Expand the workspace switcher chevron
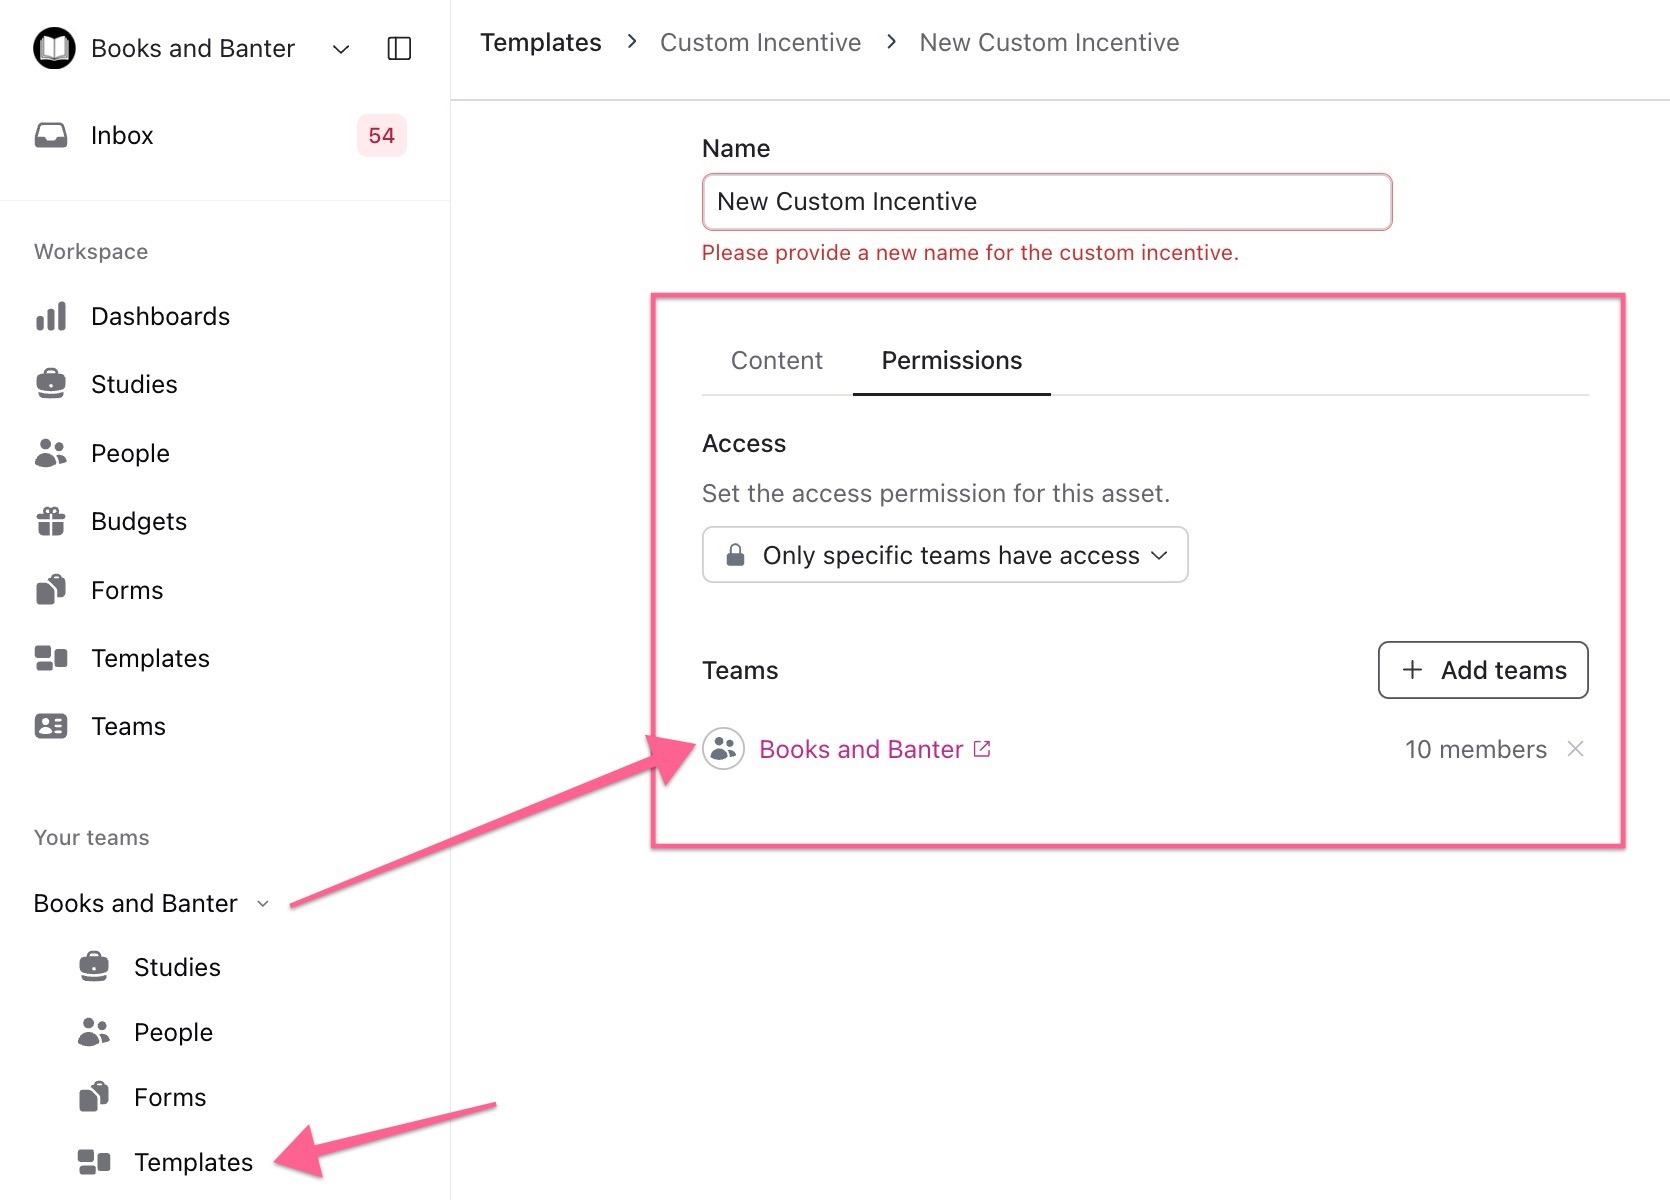This screenshot has height=1200, width=1670. [341, 49]
